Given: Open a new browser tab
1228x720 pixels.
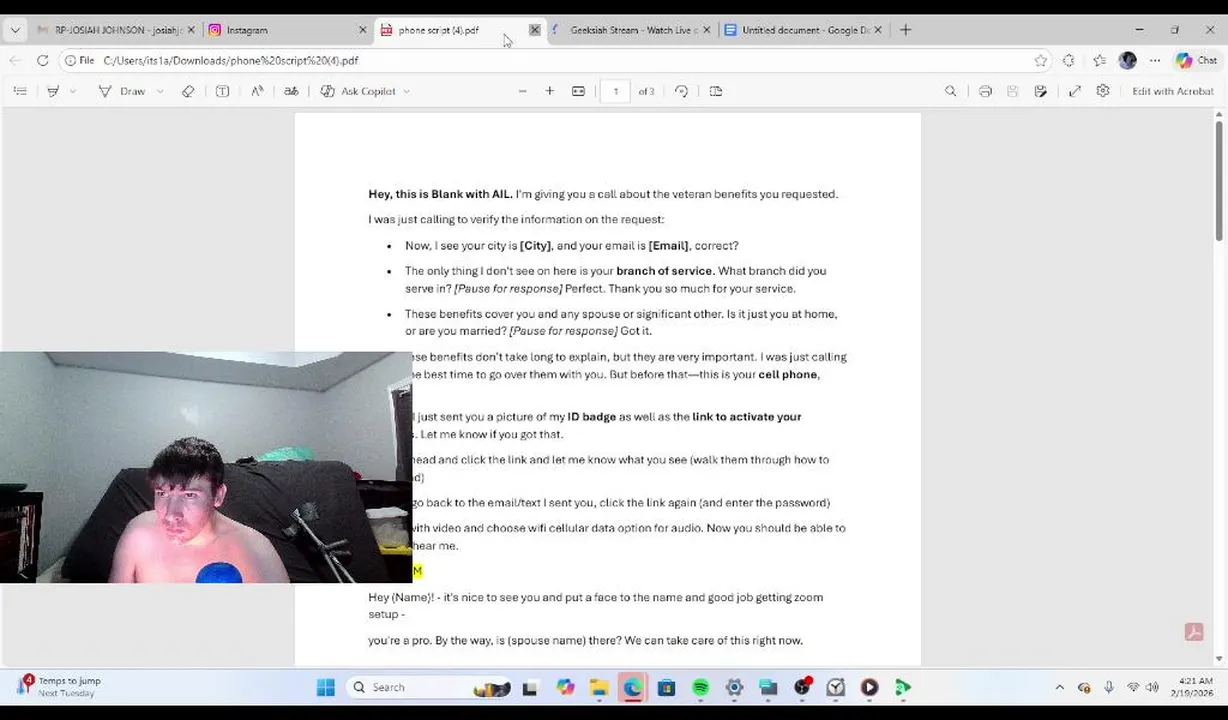Looking at the screenshot, I should pyautogui.click(x=906, y=30).
